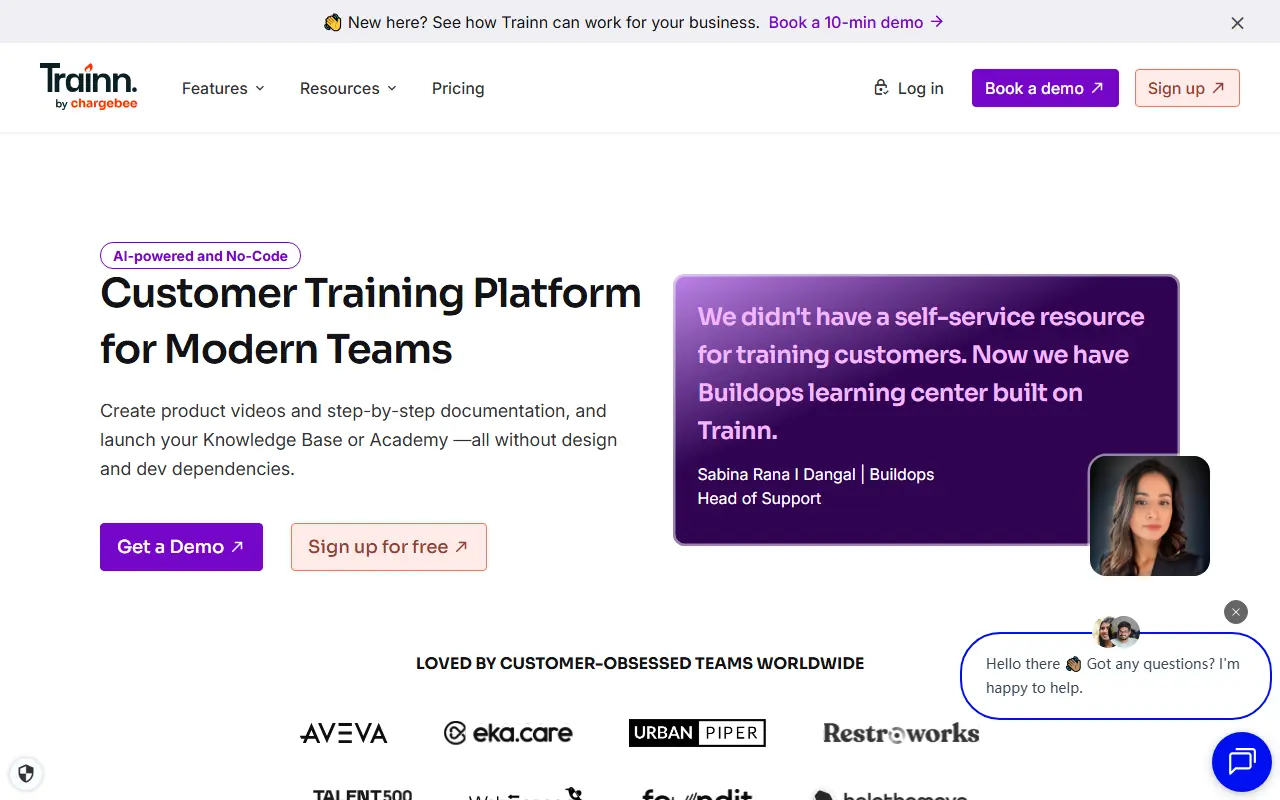Click the chat agents avatar image
The height and width of the screenshot is (800, 1280).
pyautogui.click(x=1117, y=632)
